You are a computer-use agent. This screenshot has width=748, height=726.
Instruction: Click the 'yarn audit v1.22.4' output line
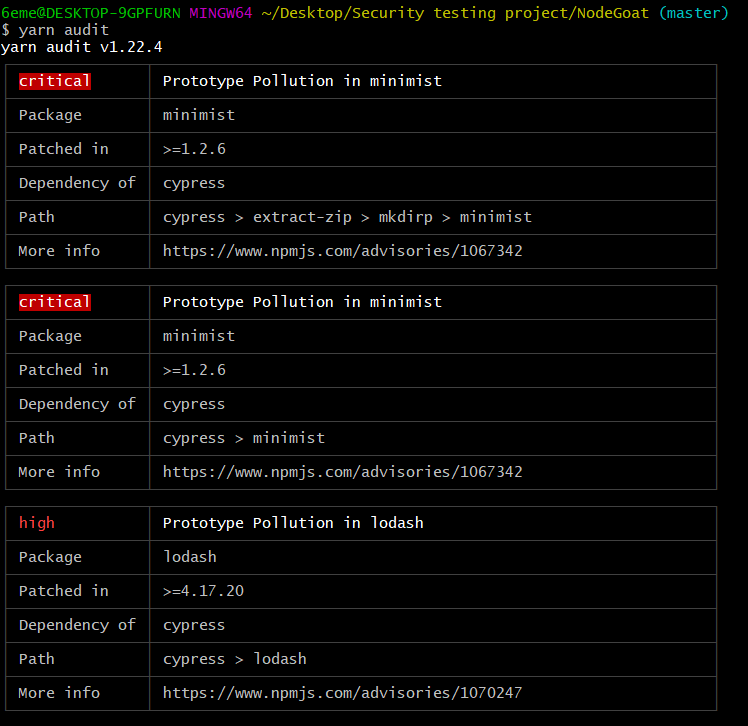(x=82, y=47)
